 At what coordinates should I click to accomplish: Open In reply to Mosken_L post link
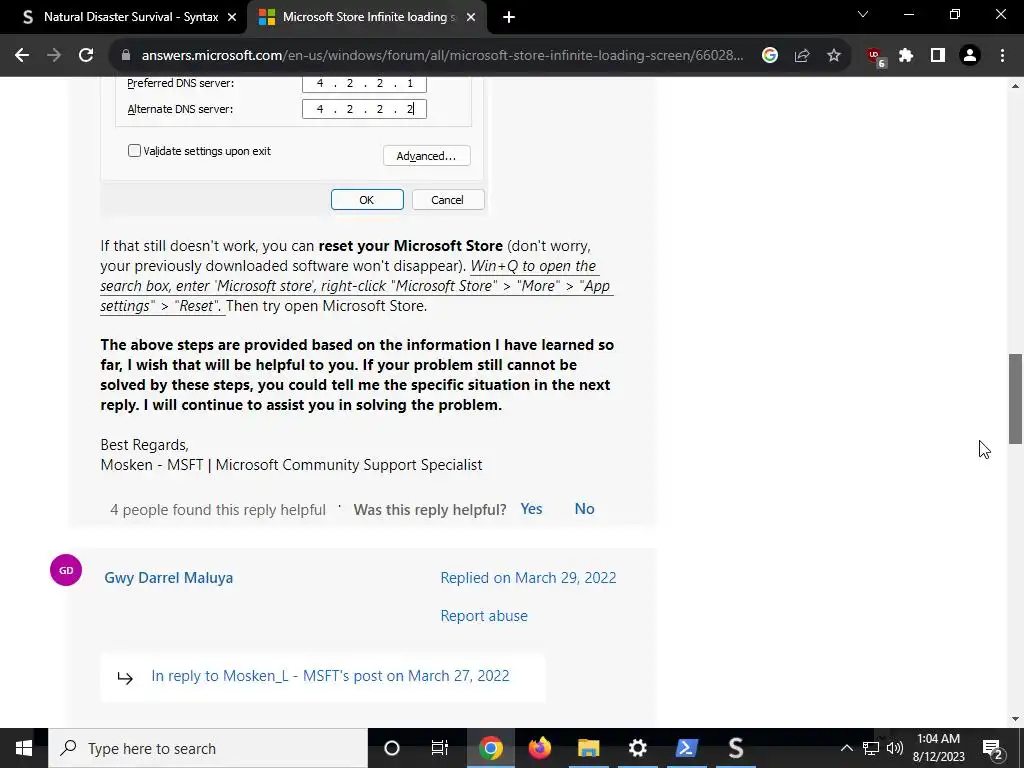click(x=330, y=676)
